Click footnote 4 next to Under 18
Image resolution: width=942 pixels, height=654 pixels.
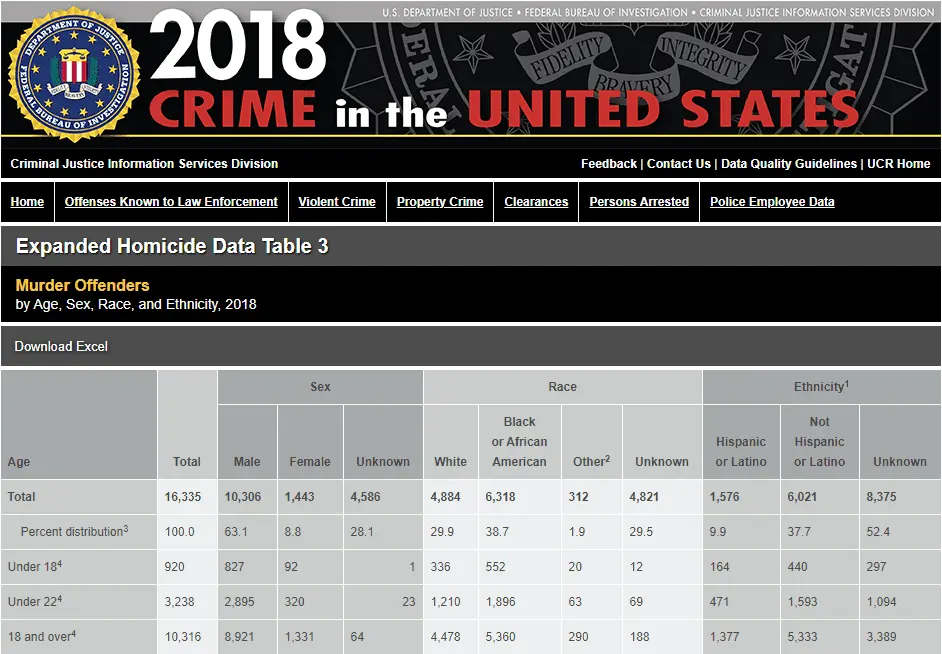click(60, 563)
